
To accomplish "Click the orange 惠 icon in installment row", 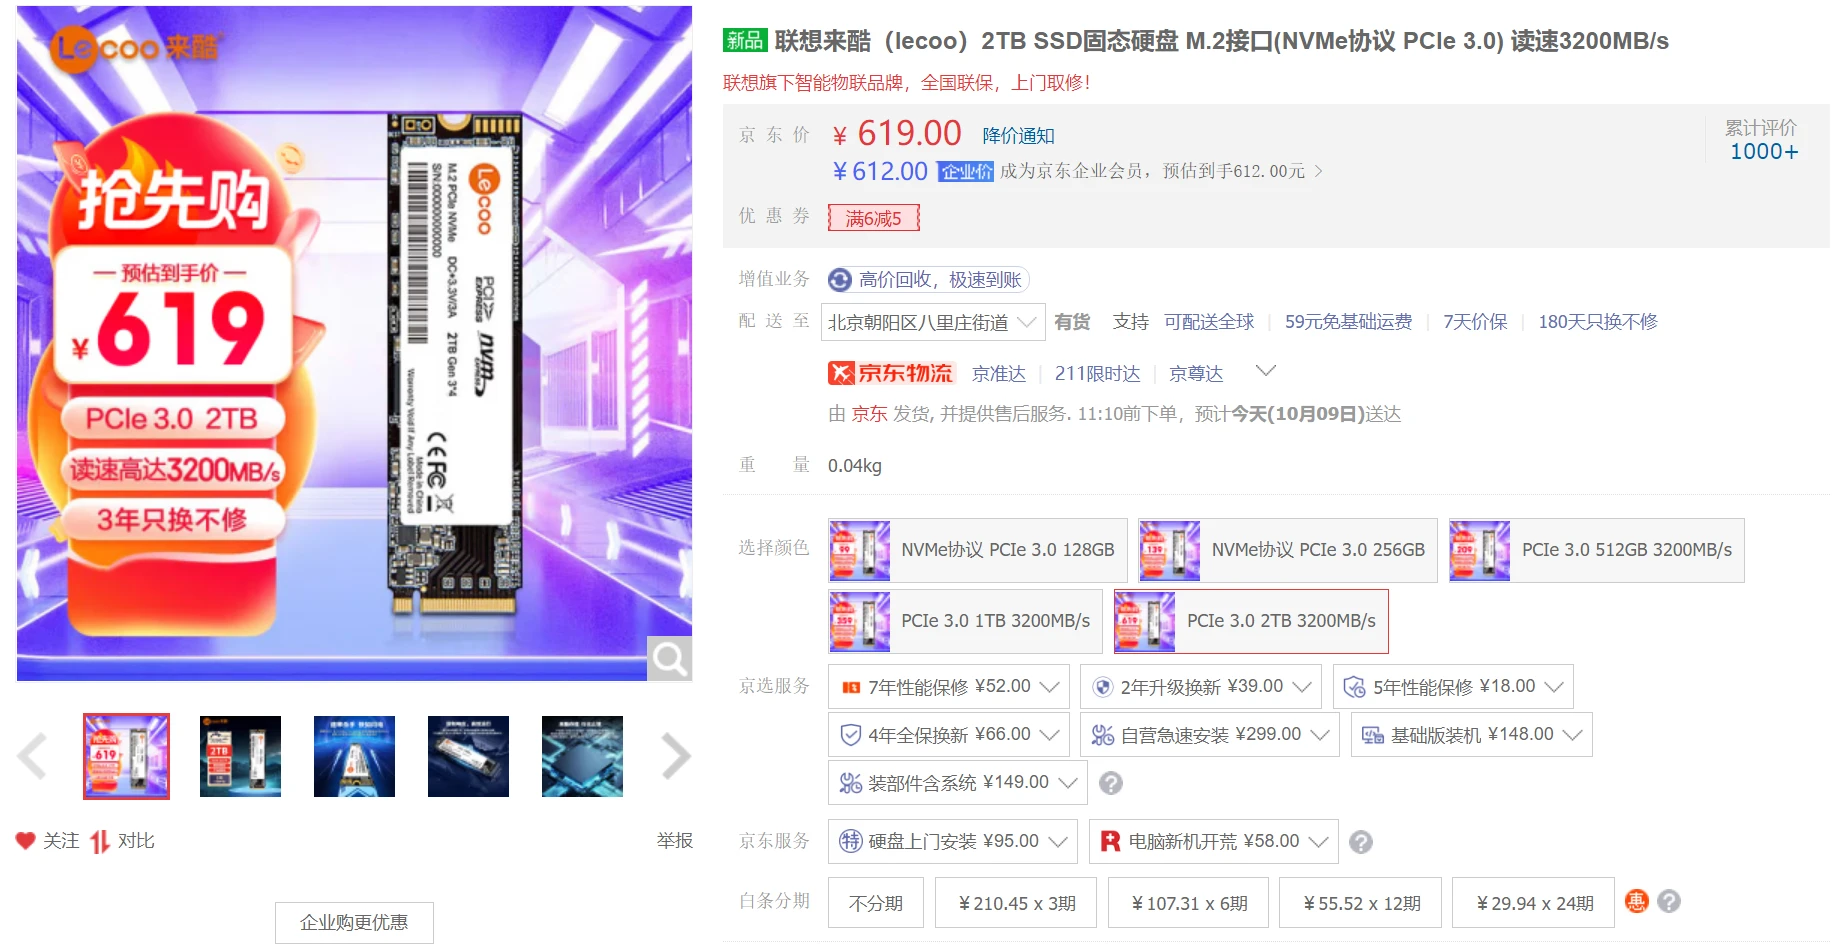I will 1636,902.
